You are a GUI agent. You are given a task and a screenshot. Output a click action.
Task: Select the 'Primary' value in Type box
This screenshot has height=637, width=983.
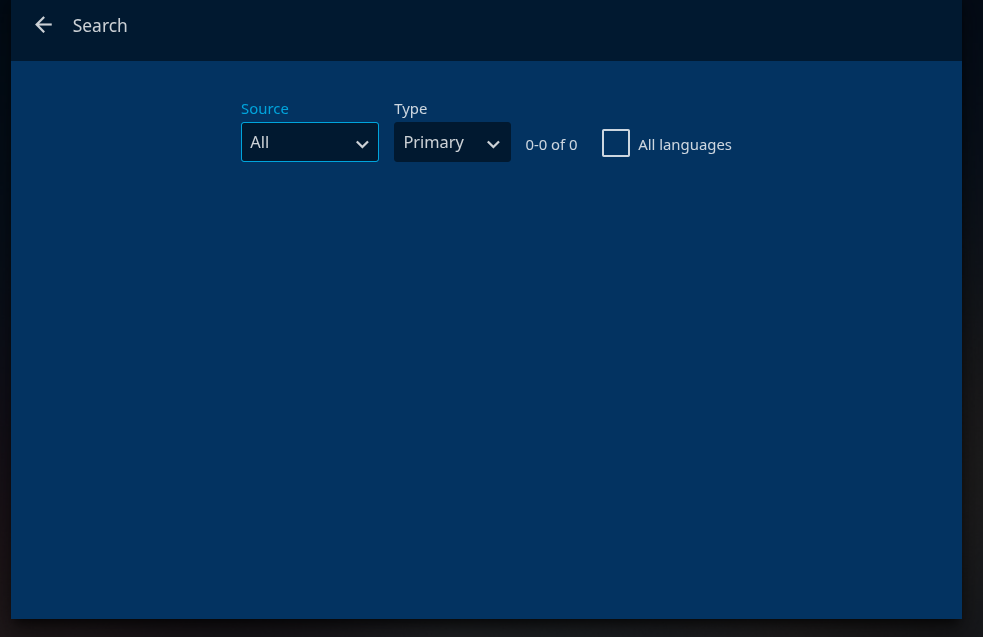pyautogui.click(x=434, y=143)
